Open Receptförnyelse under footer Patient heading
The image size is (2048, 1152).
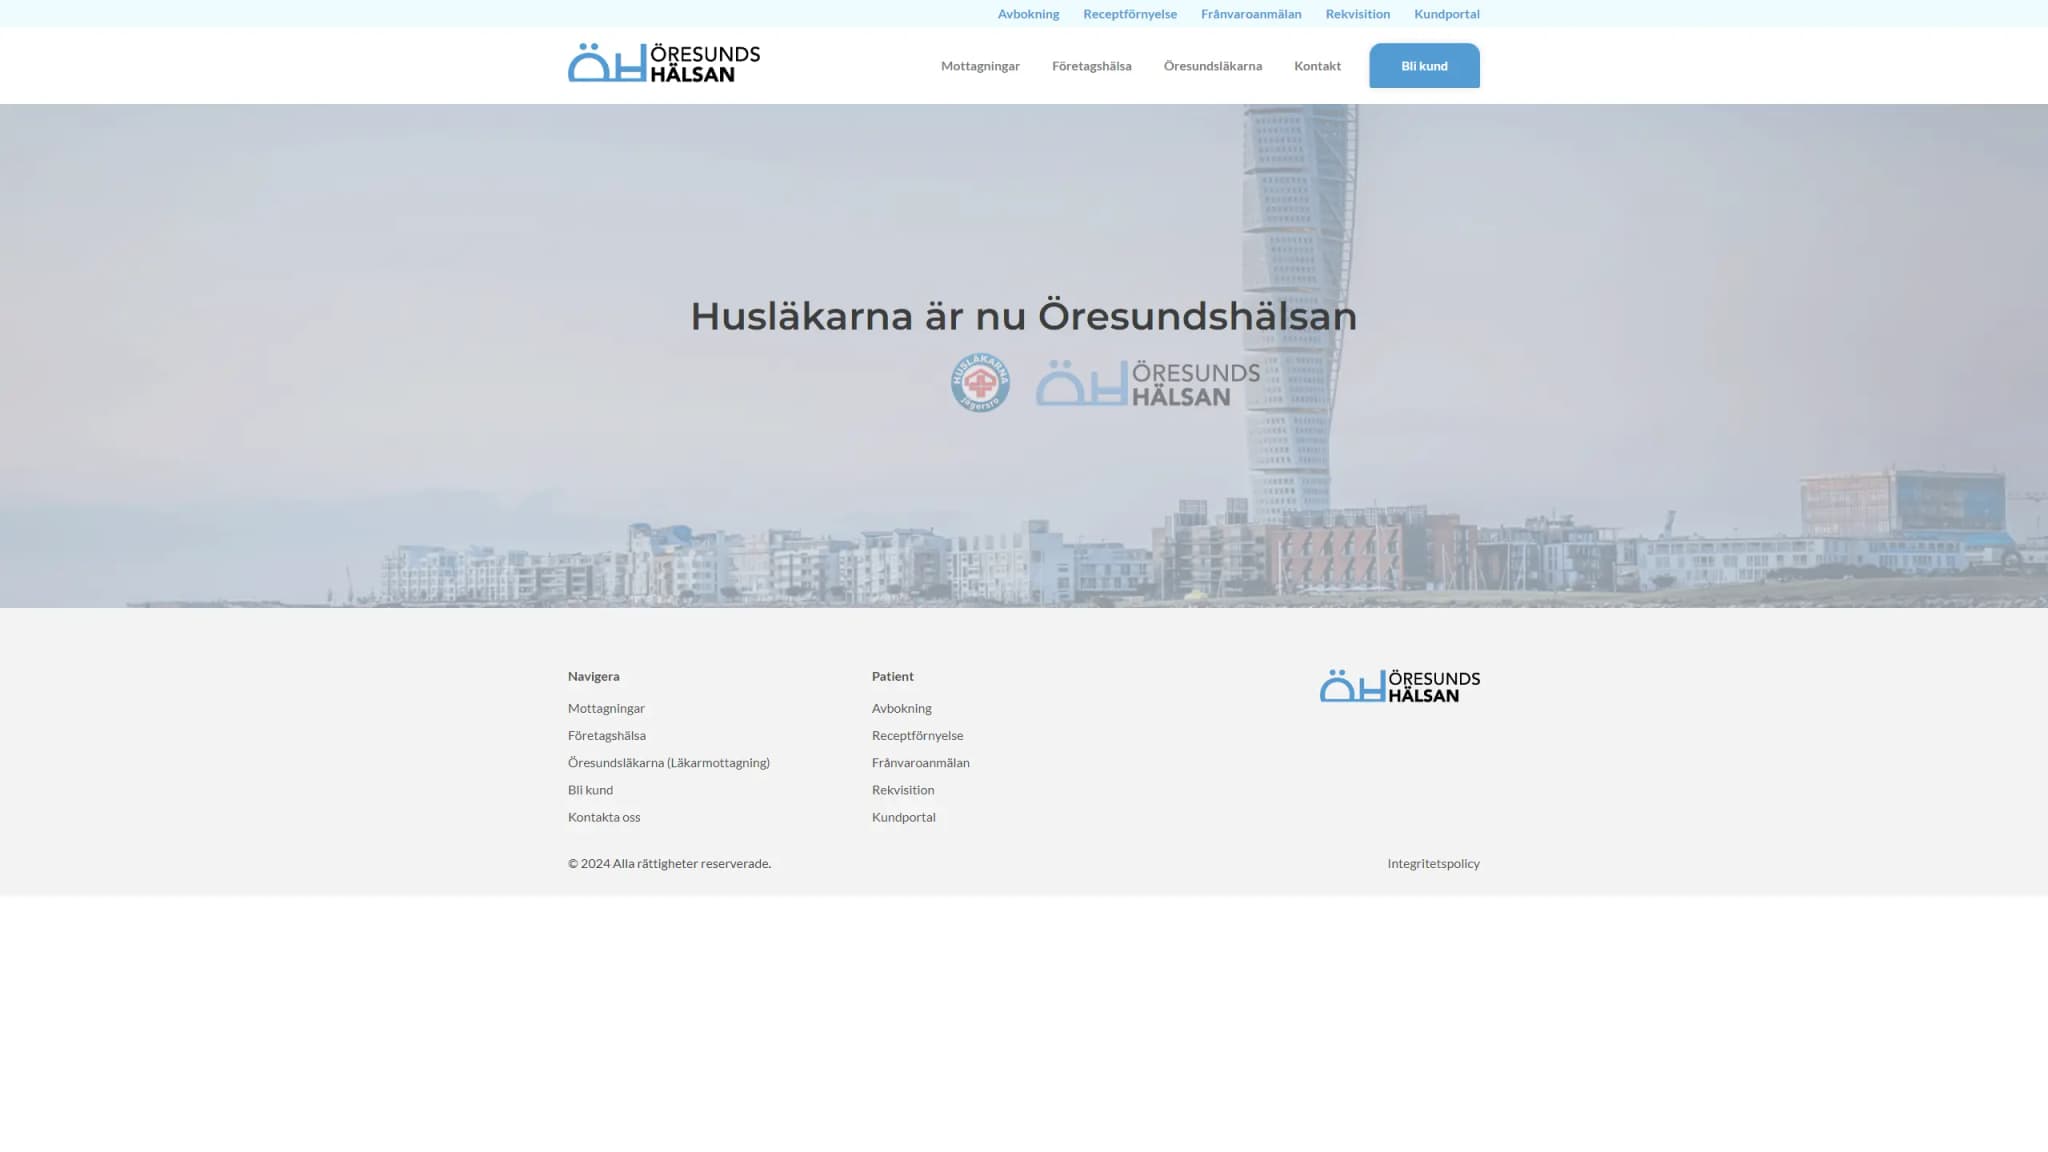pos(918,735)
